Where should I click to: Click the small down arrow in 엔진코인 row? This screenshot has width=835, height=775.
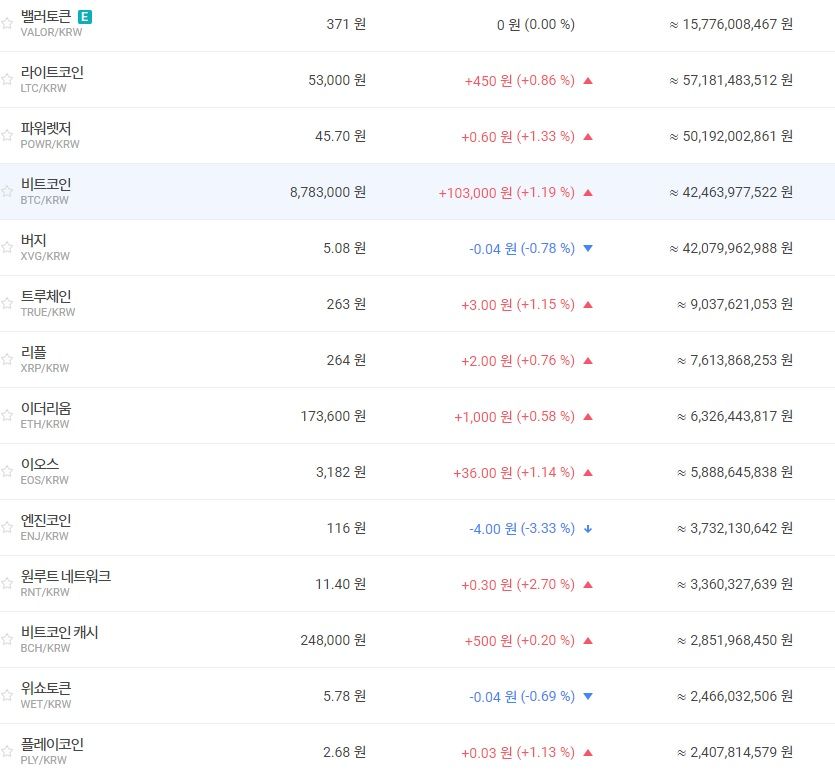pos(588,529)
